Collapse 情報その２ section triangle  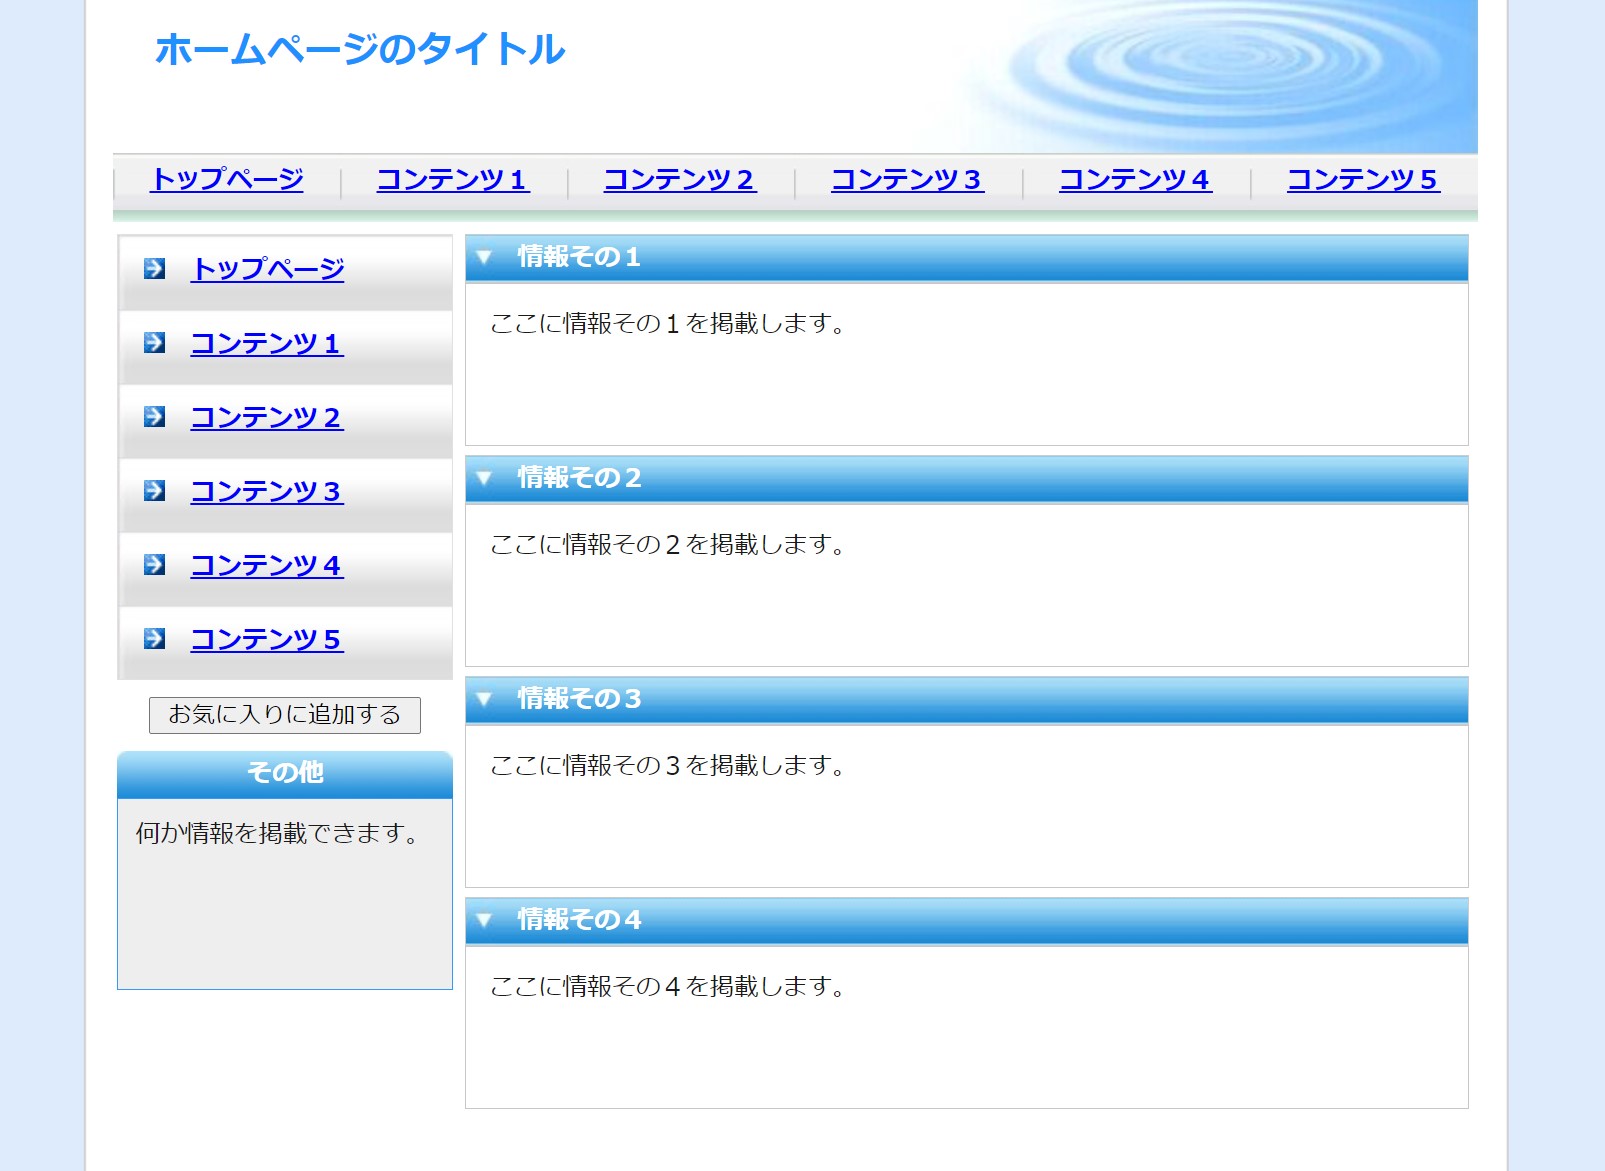485,479
